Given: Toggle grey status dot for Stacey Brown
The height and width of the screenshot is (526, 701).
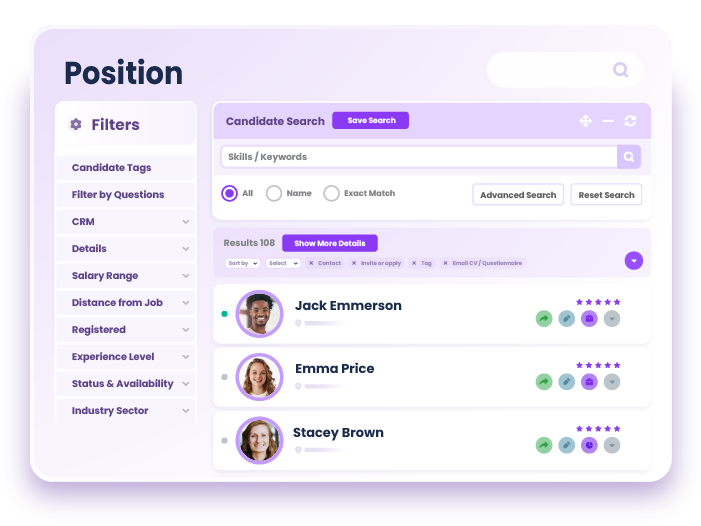Looking at the screenshot, I should click(224, 440).
